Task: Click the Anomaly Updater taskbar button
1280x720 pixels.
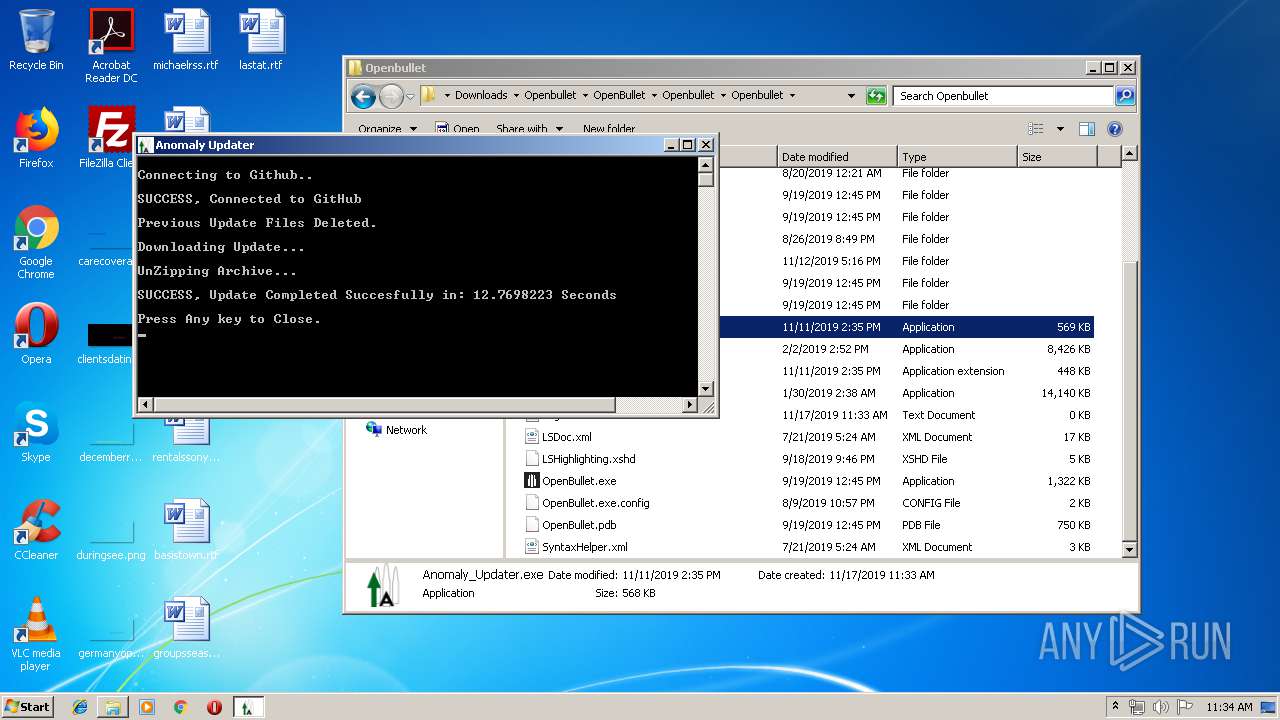Action: point(247,707)
